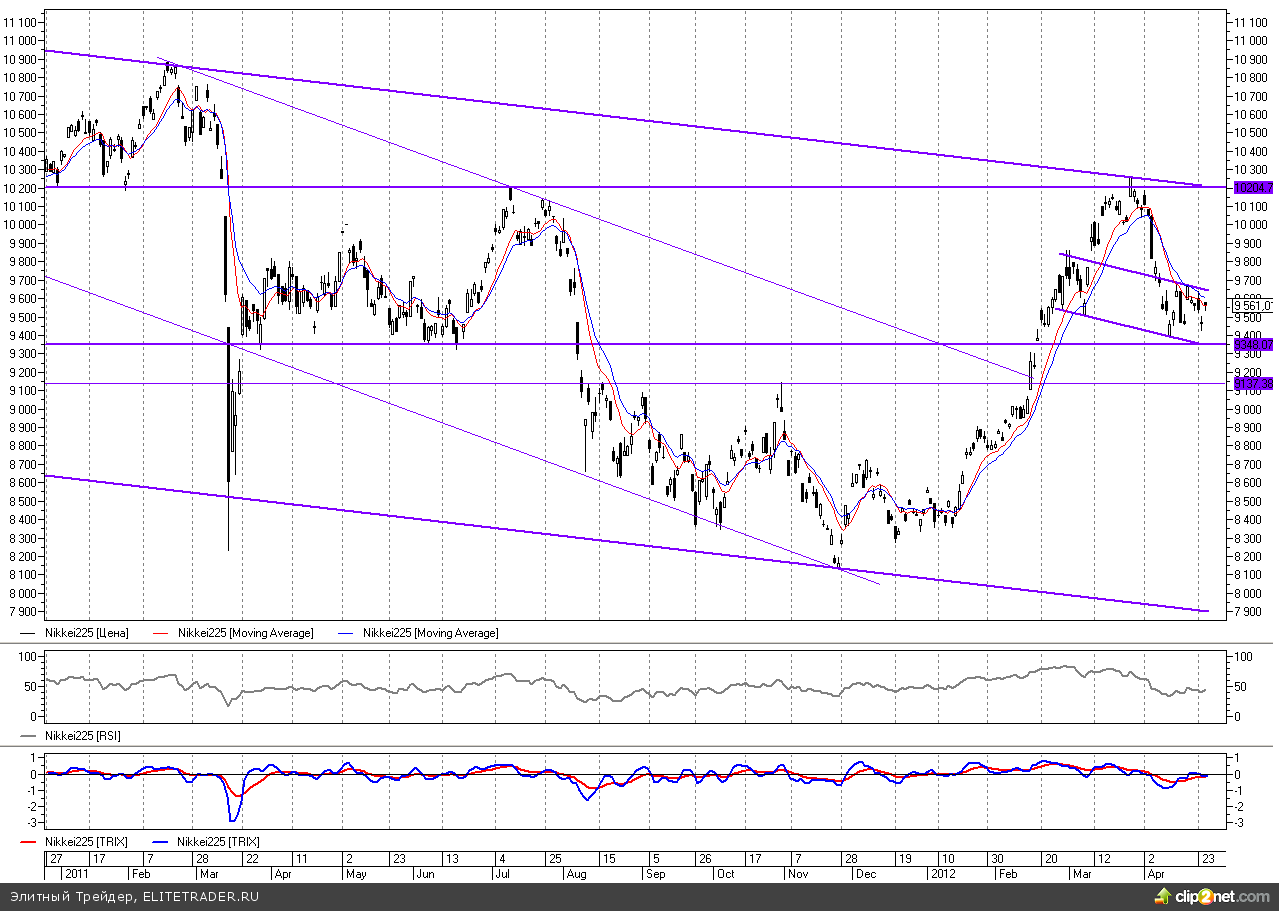Click the 10204.7 purple price label
The width and height of the screenshot is (1279, 911).
1252,187
